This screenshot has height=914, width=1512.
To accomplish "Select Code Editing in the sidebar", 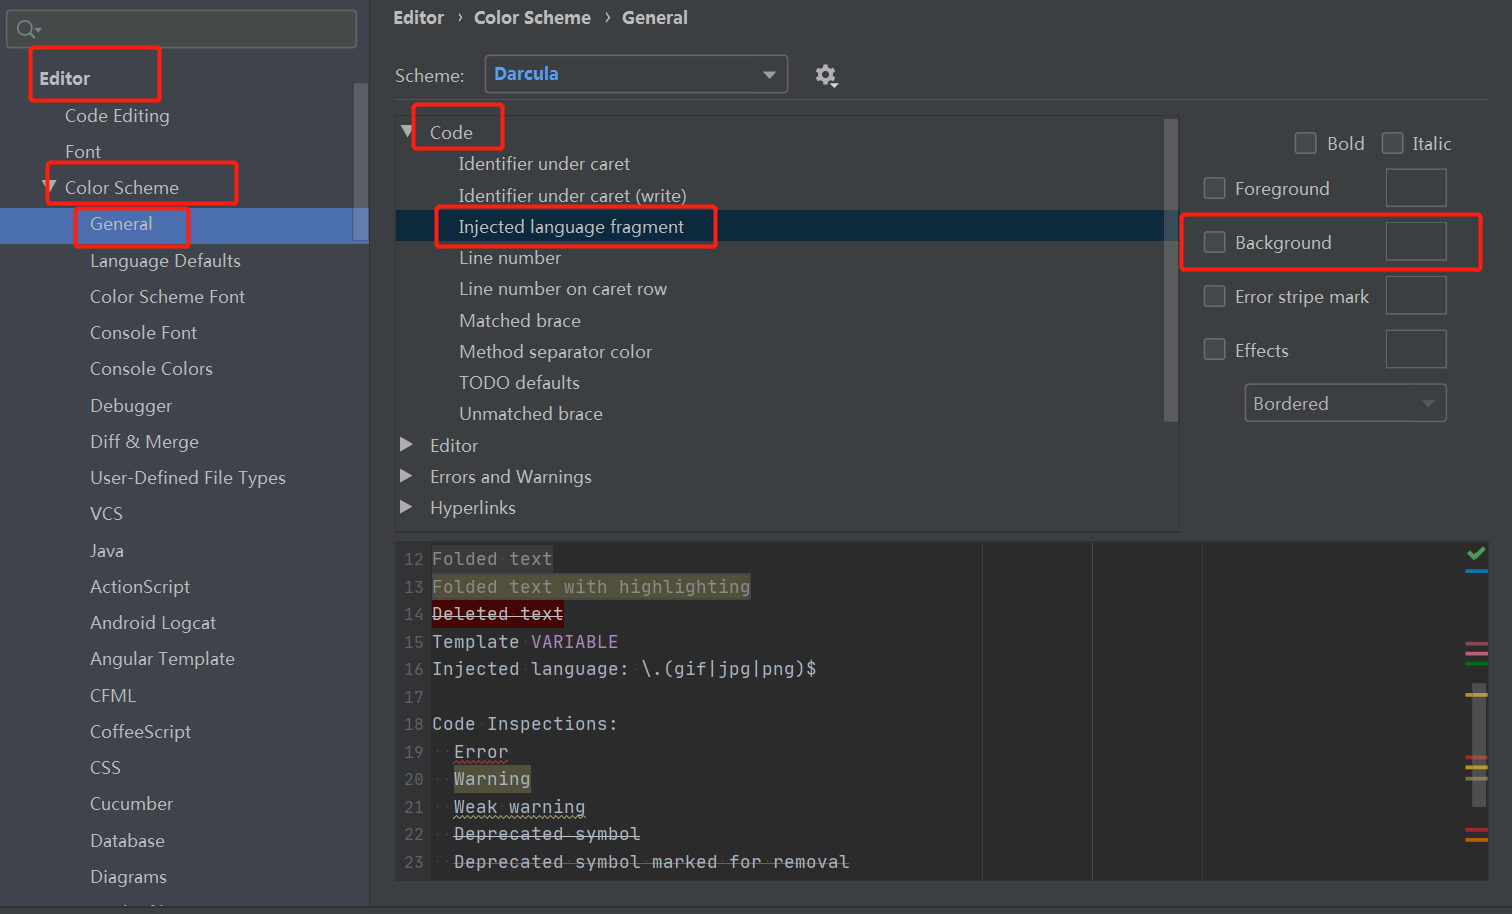I will (117, 115).
